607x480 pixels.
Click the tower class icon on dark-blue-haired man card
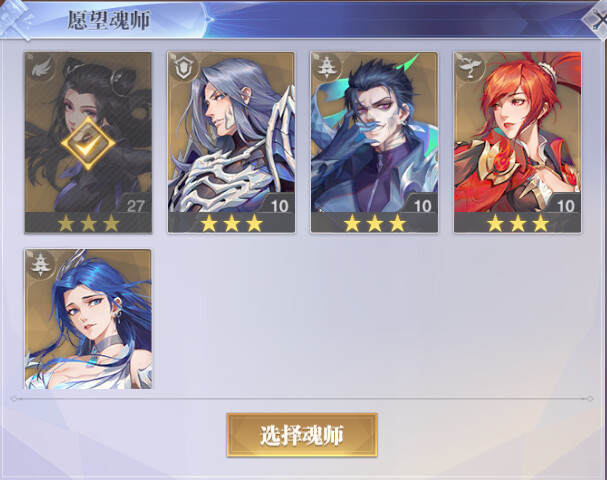tap(327, 67)
